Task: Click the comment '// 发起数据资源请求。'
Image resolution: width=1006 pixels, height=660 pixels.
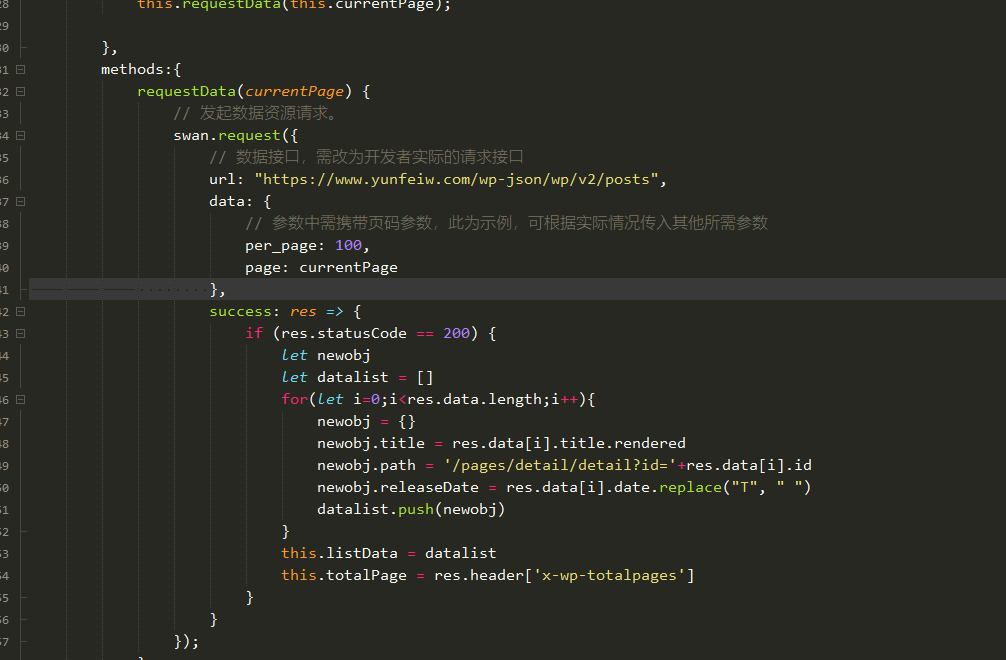Action: click(255, 114)
